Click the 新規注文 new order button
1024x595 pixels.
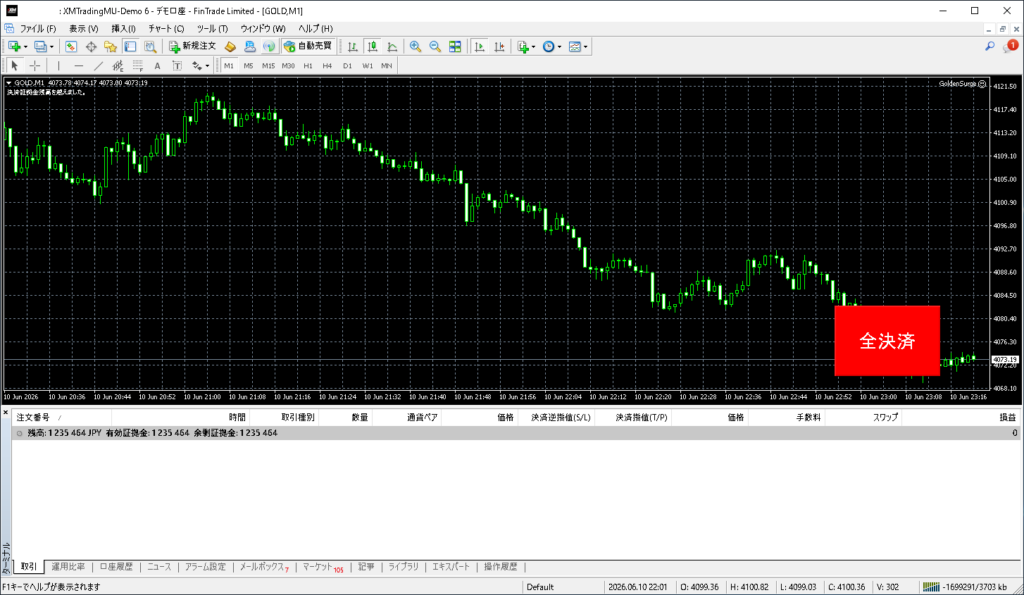point(193,46)
